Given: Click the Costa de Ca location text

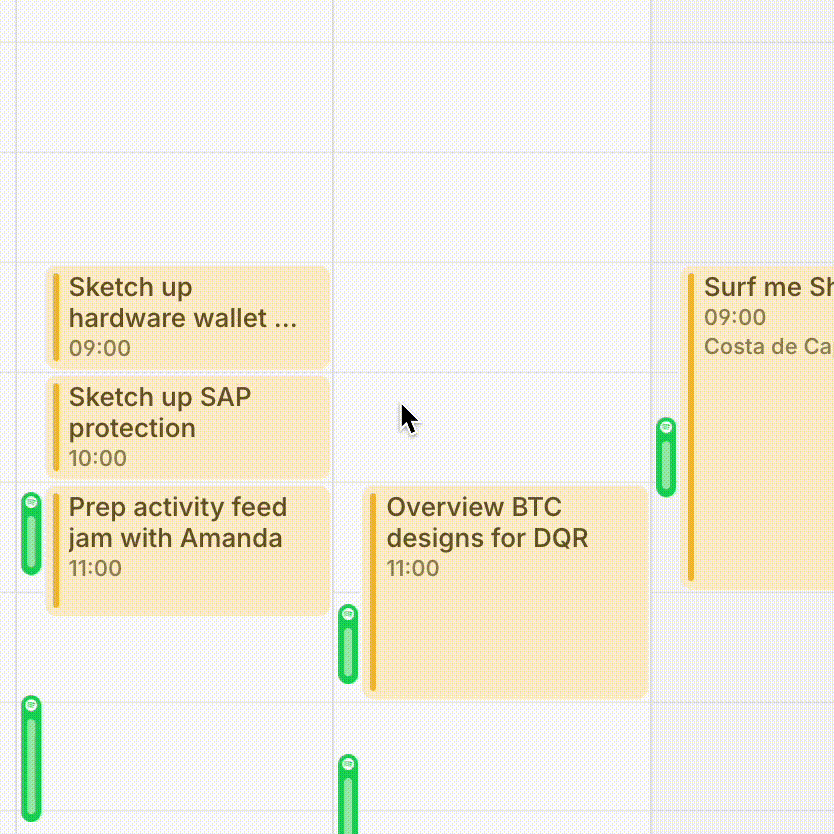Looking at the screenshot, I should tap(767, 346).
